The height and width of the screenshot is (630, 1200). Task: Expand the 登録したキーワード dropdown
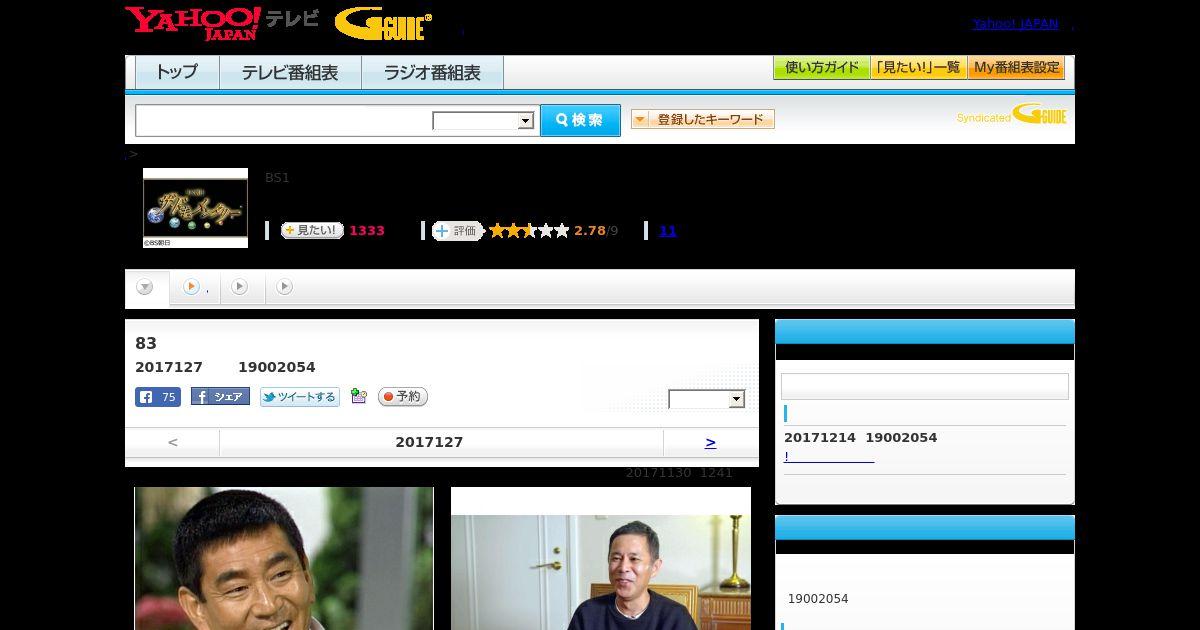703,119
